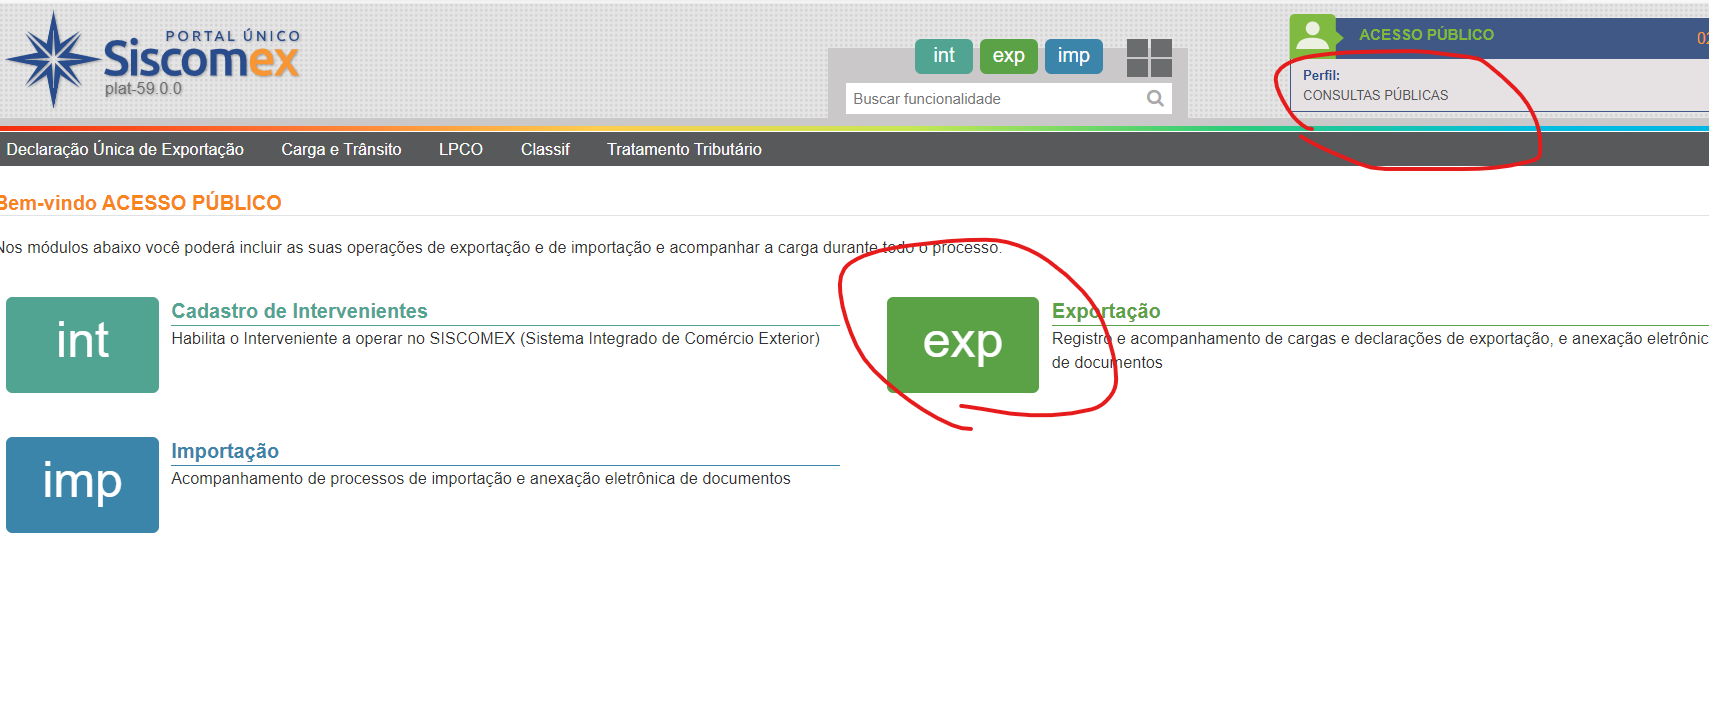1709x701 pixels.
Task: Open the large green 'exp' Exportação tile
Action: [x=963, y=345]
